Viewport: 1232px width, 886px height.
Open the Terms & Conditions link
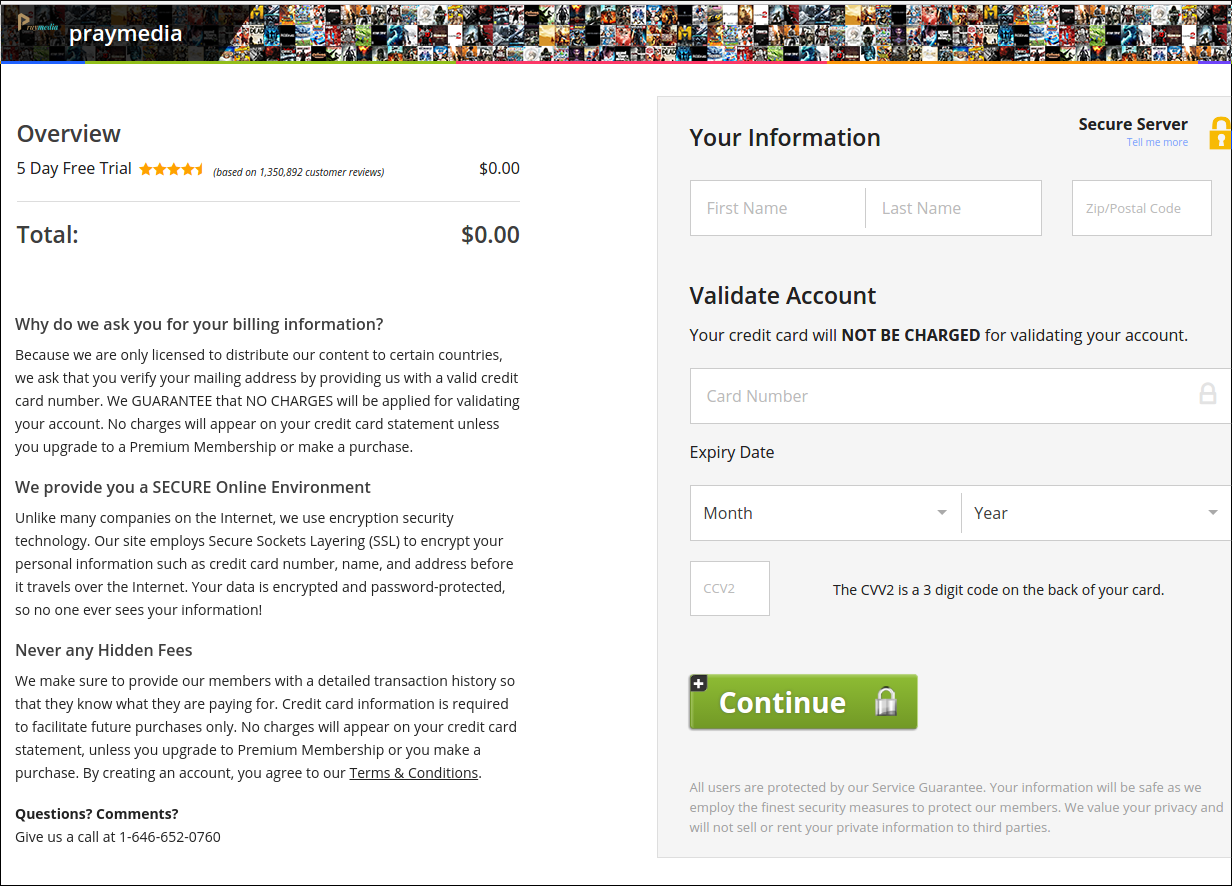[x=414, y=773]
